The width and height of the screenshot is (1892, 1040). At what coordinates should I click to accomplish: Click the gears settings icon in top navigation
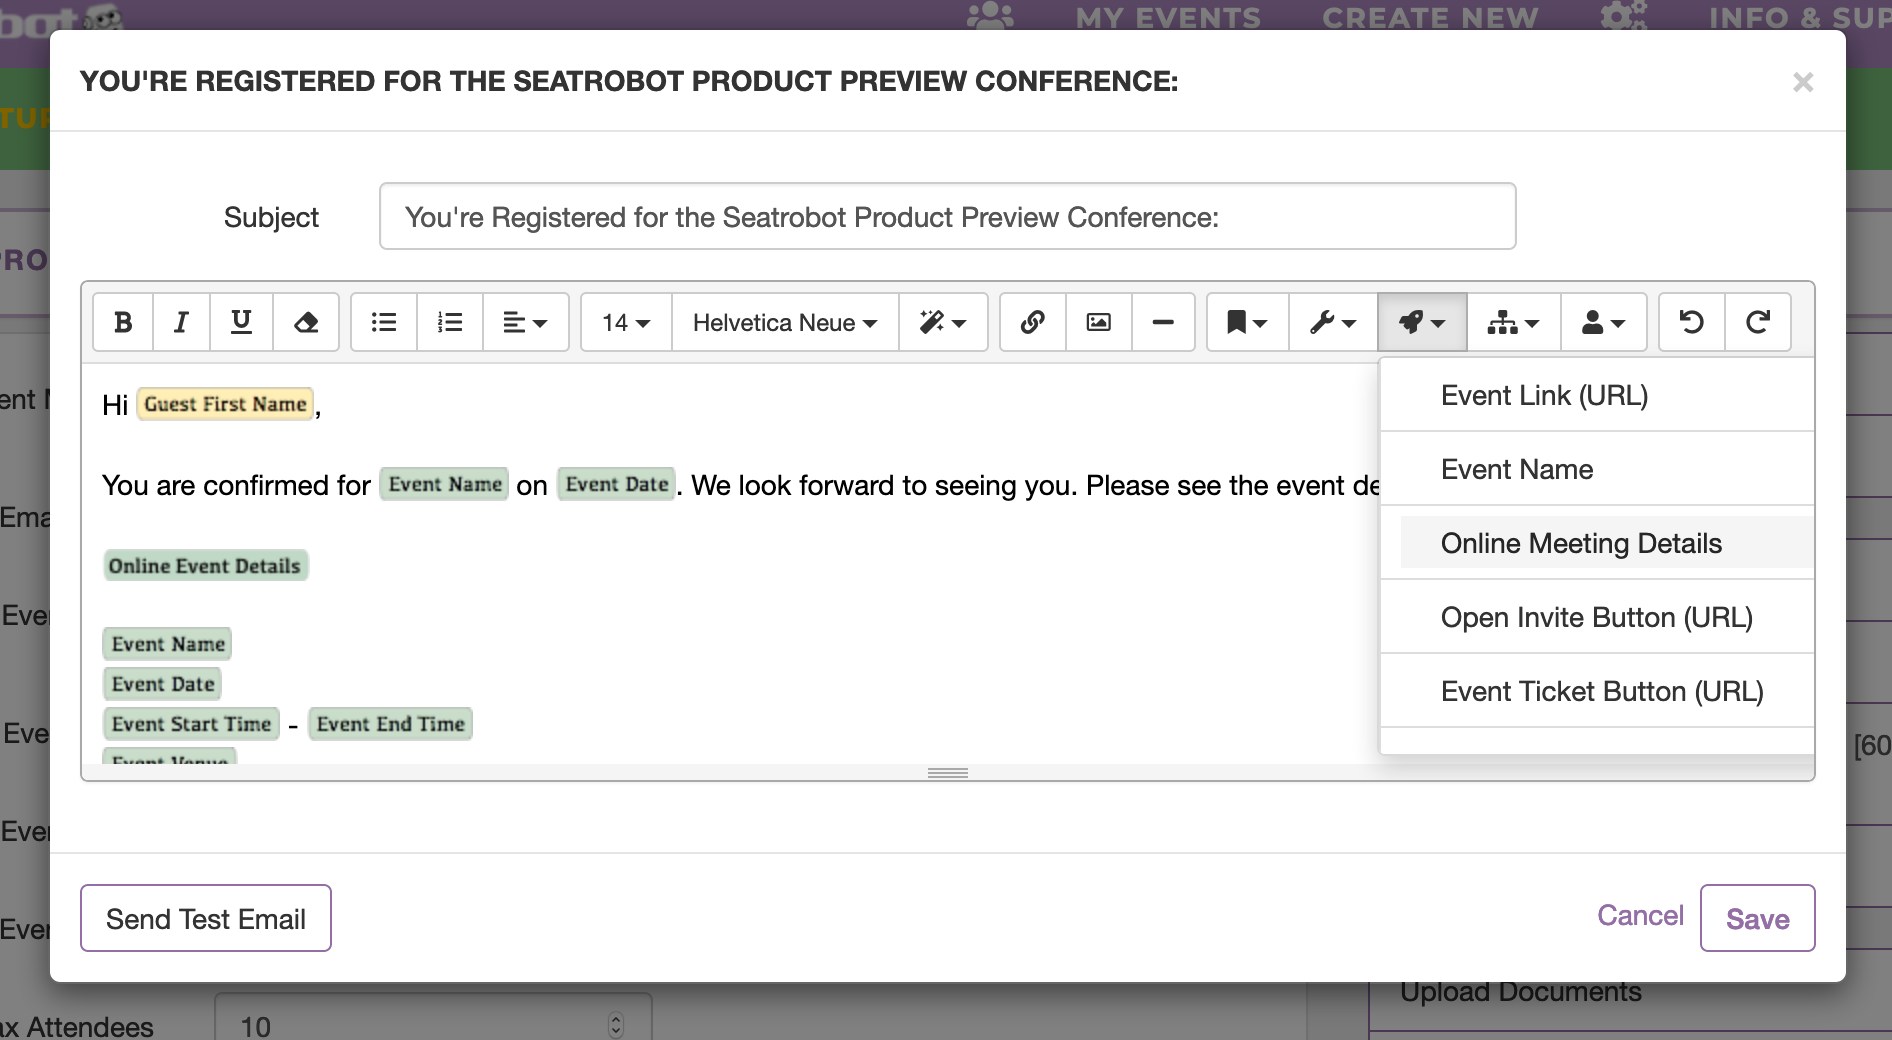click(1624, 15)
